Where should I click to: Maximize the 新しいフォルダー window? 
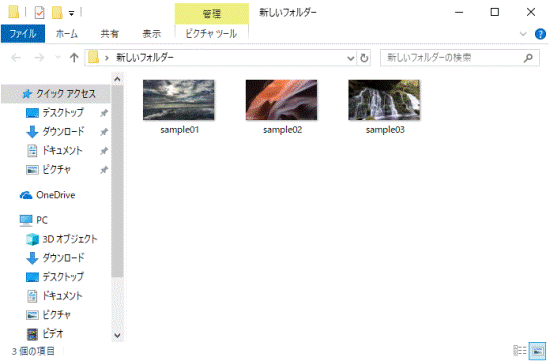495,12
